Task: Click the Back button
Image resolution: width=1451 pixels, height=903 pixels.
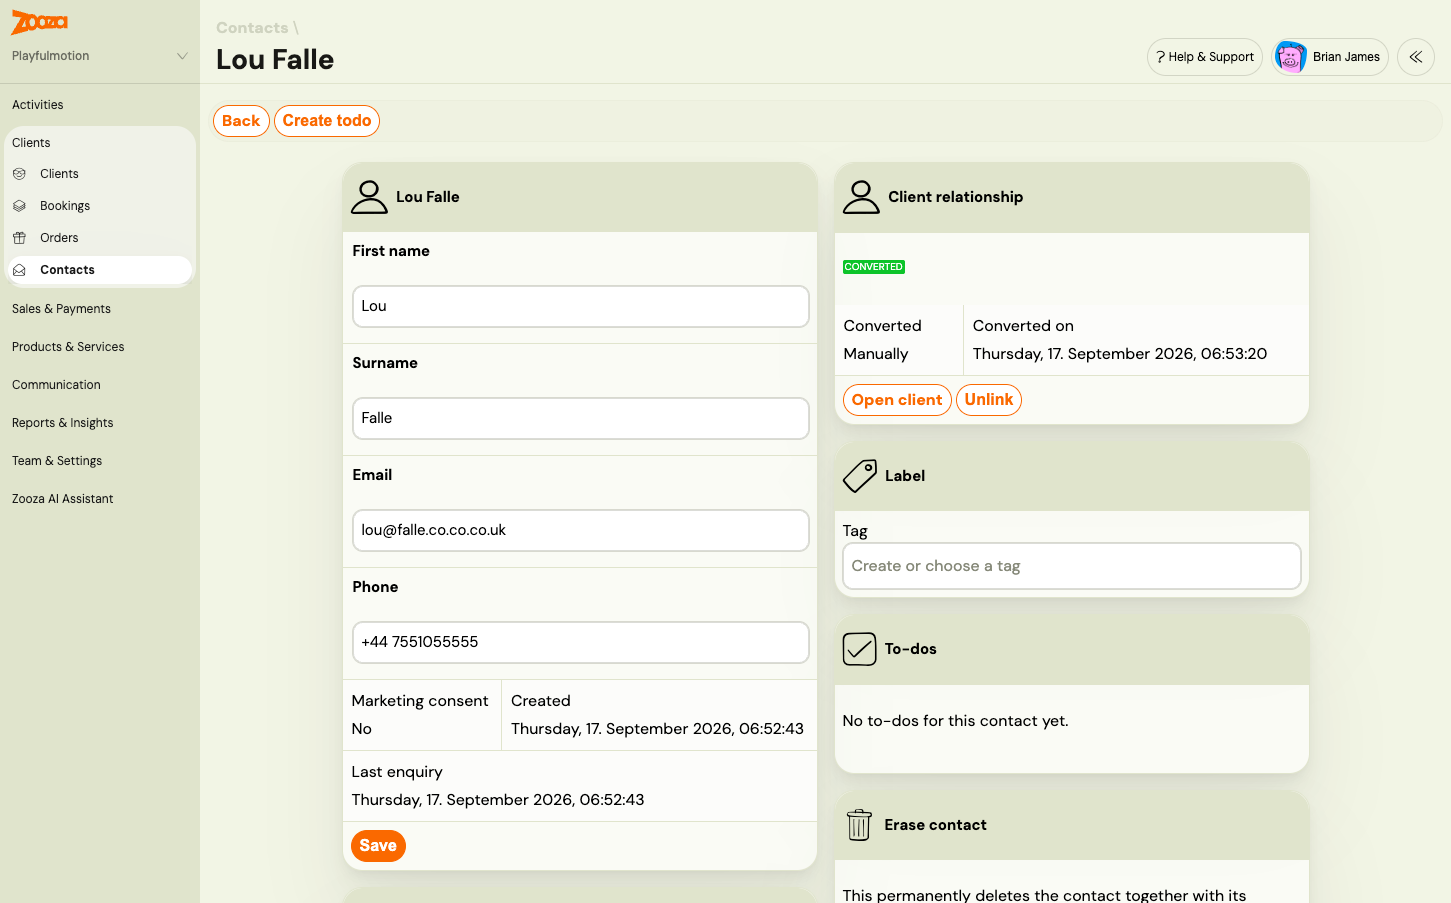Action: pos(241,121)
